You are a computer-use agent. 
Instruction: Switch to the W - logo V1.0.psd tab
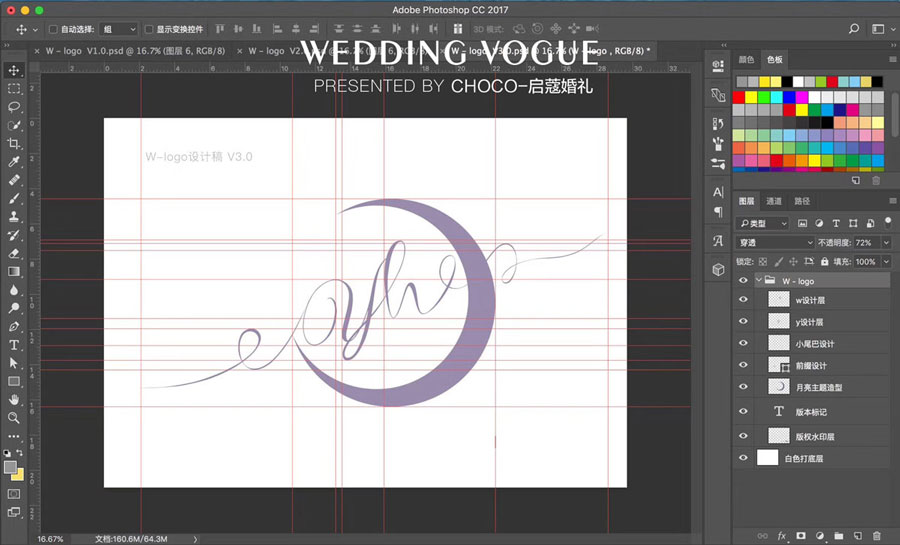[130, 50]
